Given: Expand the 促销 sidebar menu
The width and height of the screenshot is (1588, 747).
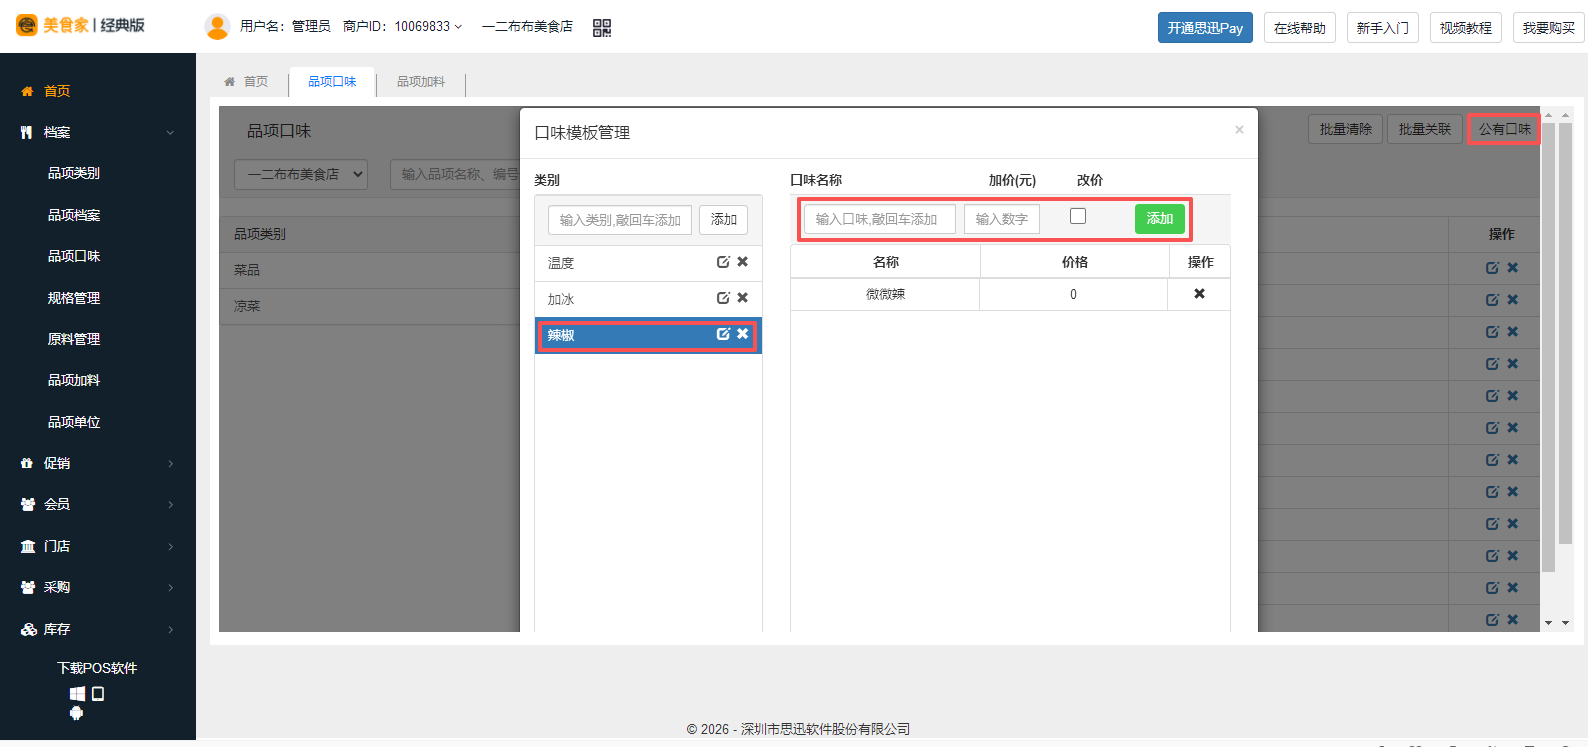Looking at the screenshot, I should tap(98, 463).
